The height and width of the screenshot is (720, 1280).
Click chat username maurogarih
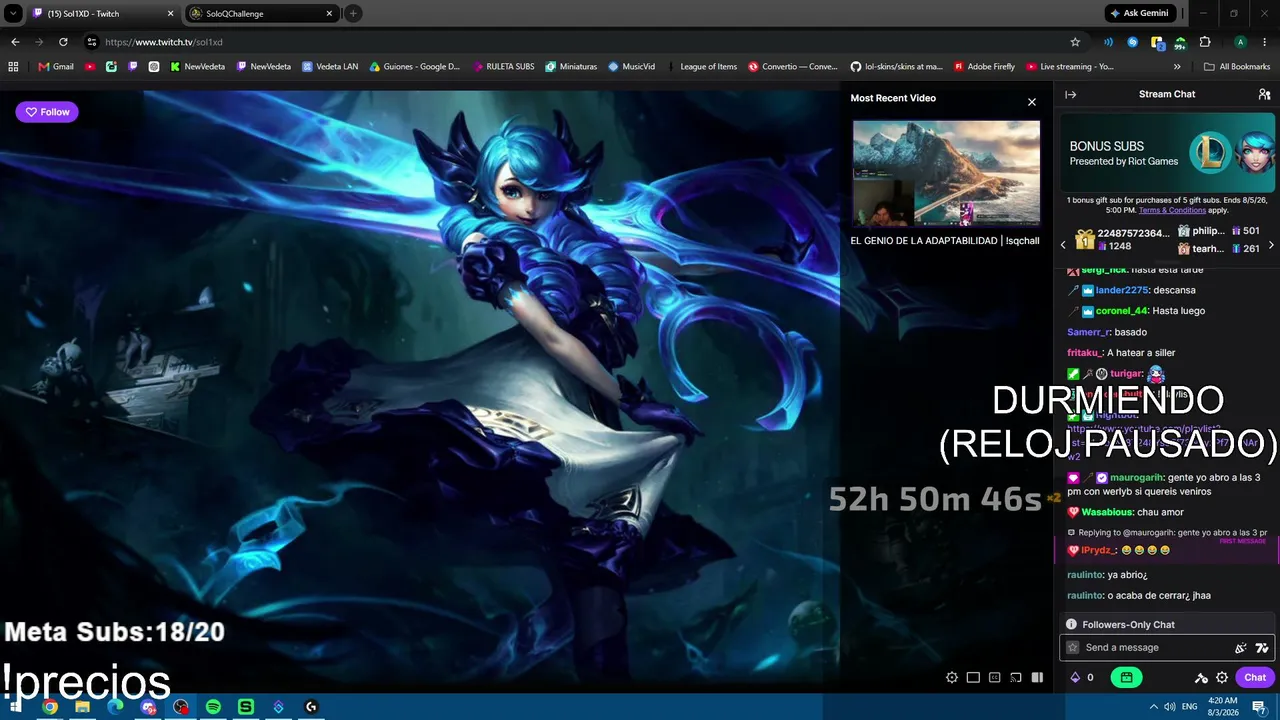click(1136, 478)
